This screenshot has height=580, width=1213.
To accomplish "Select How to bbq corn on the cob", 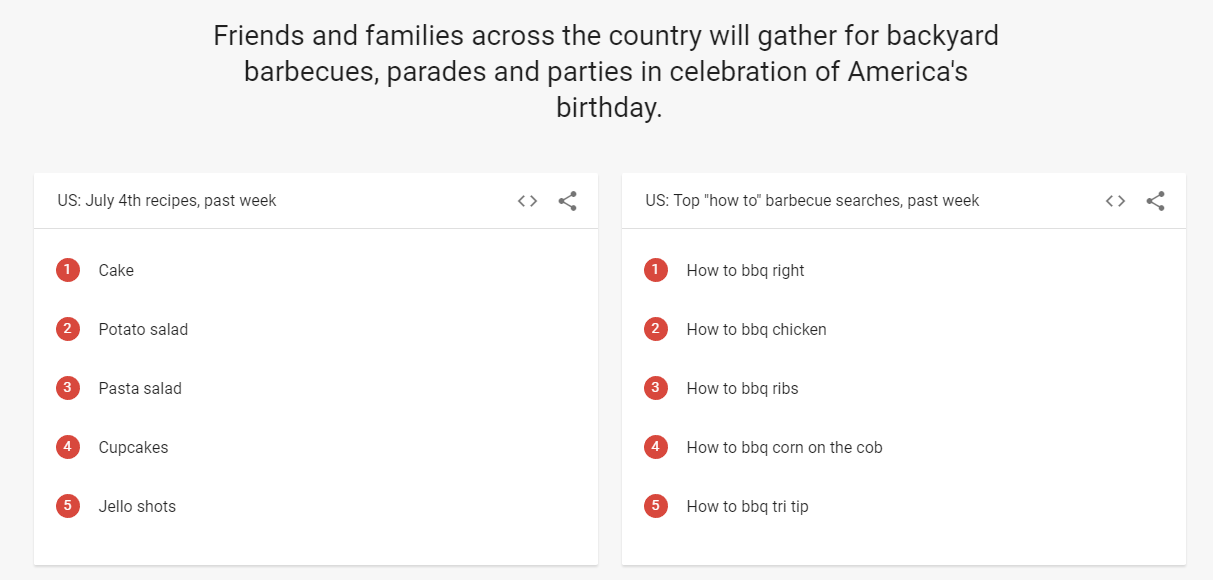I will (784, 448).
